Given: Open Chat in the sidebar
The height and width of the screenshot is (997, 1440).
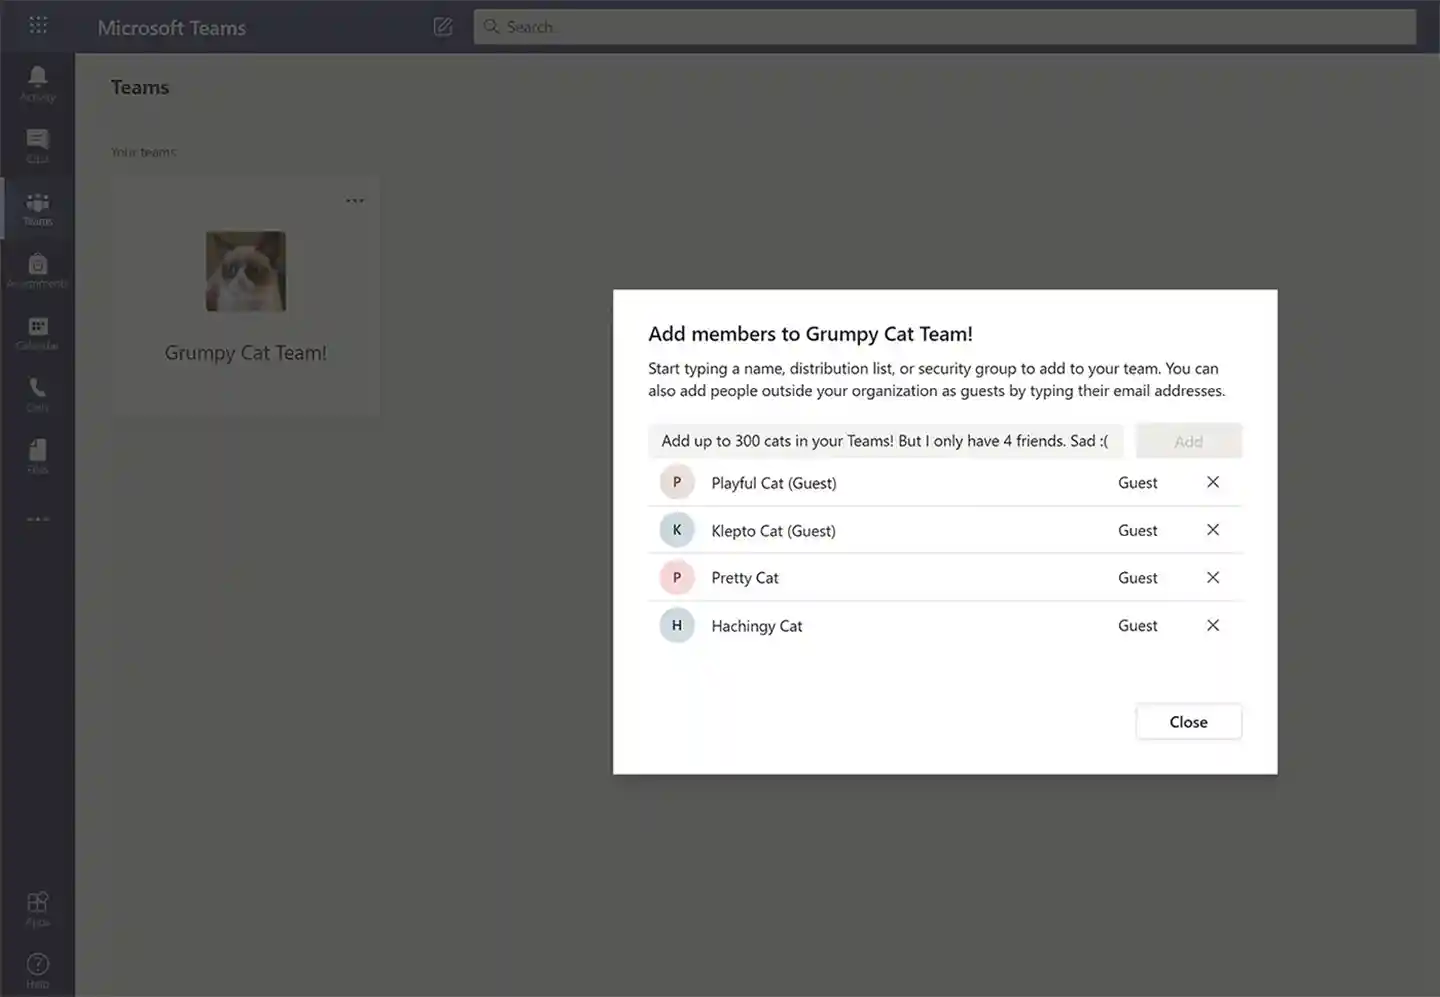Looking at the screenshot, I should click(x=37, y=146).
